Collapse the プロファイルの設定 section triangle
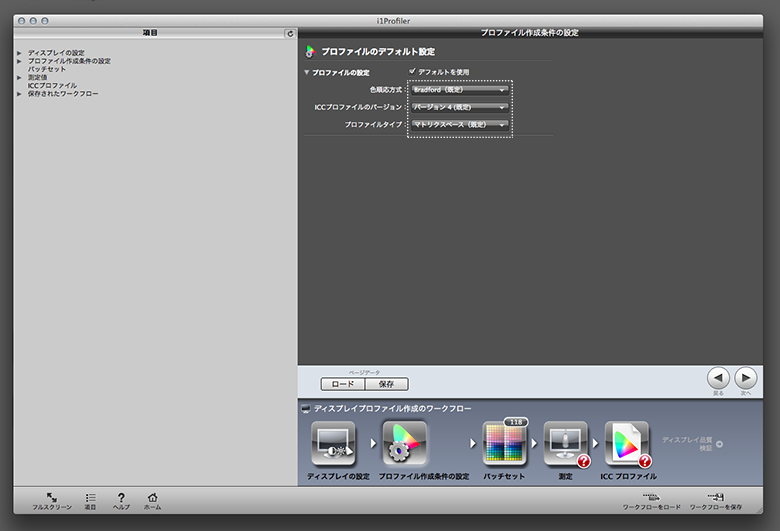Image resolution: width=780 pixels, height=531 pixels. click(307, 72)
